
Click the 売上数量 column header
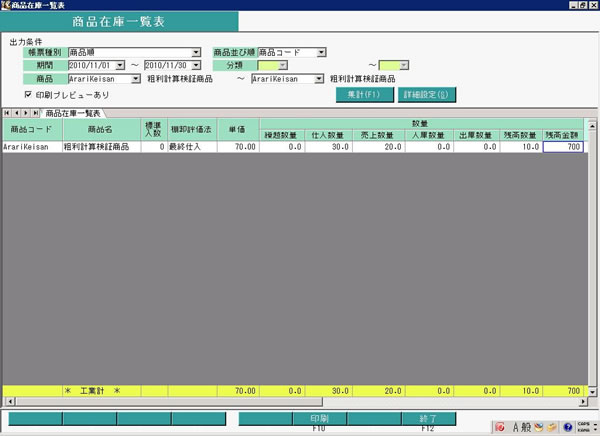pyautogui.click(x=378, y=135)
